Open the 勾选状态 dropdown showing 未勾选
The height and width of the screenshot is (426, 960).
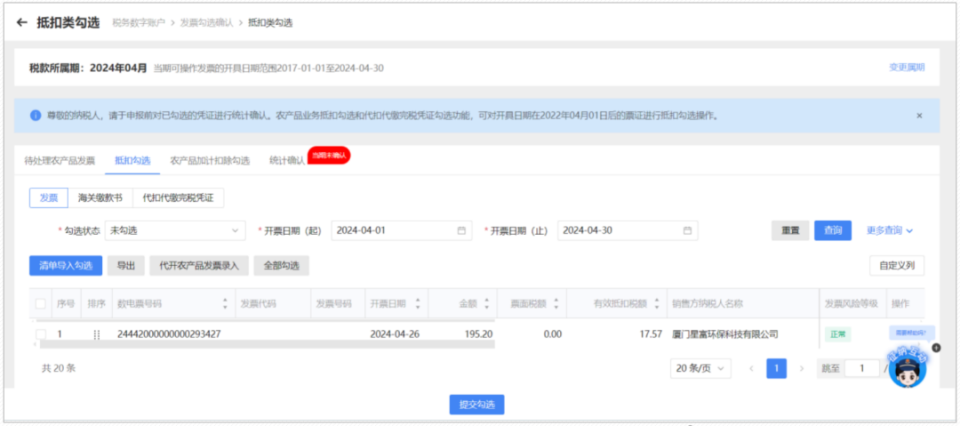click(x=175, y=231)
